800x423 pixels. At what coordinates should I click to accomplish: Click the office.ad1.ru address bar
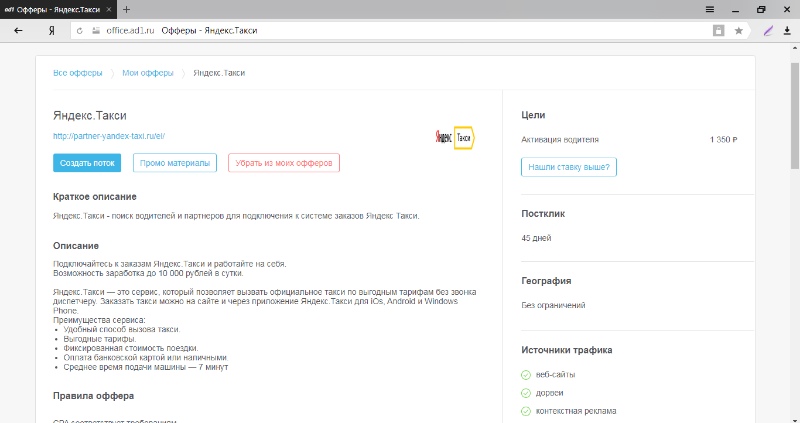point(400,31)
